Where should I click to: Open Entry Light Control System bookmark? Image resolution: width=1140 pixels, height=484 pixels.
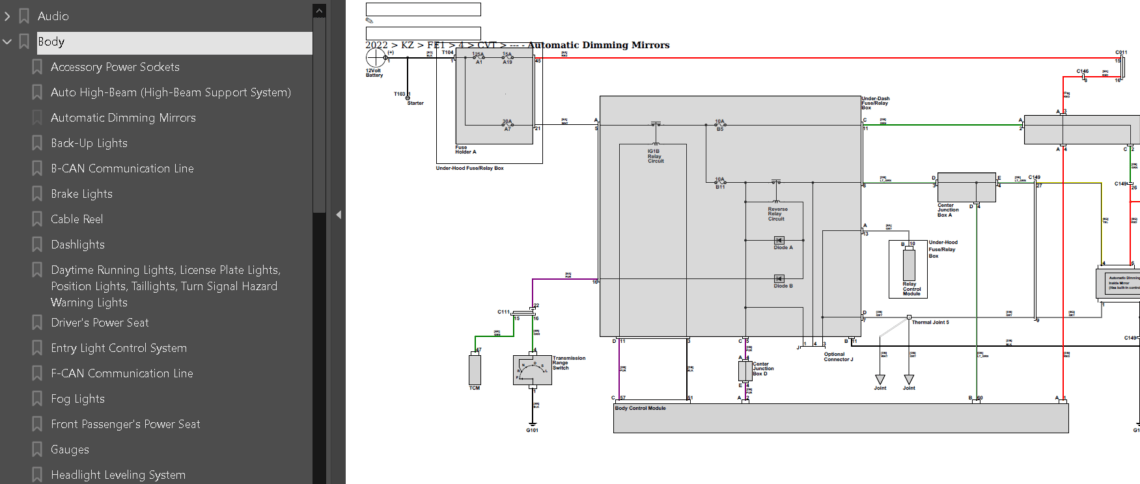pos(118,348)
